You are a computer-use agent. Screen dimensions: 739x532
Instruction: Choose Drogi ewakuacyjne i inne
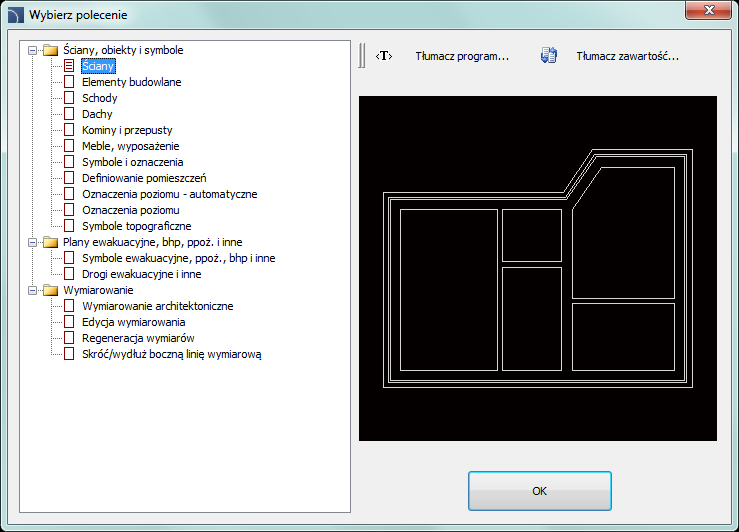pyautogui.click(x=141, y=274)
